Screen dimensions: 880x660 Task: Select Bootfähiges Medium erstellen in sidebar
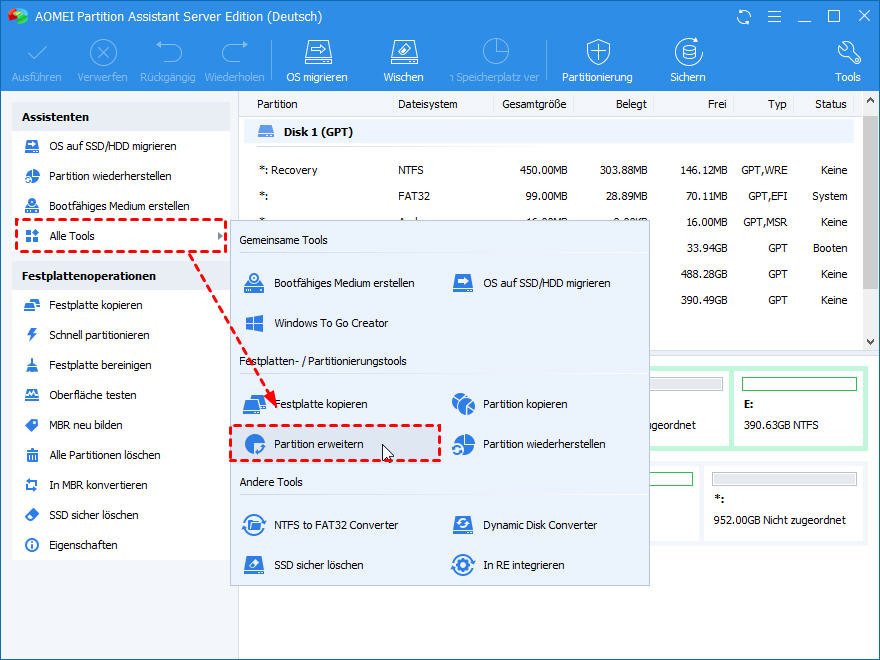[121, 206]
